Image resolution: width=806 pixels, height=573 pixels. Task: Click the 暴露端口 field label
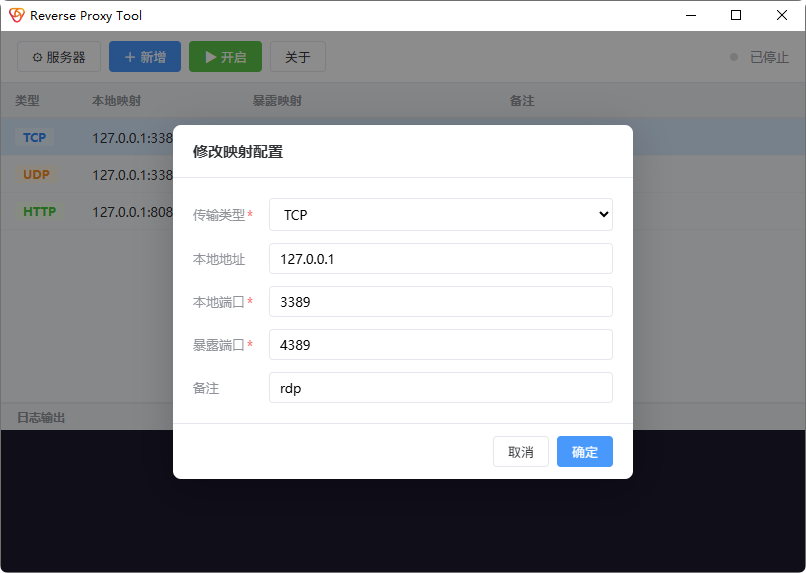[x=218, y=345]
